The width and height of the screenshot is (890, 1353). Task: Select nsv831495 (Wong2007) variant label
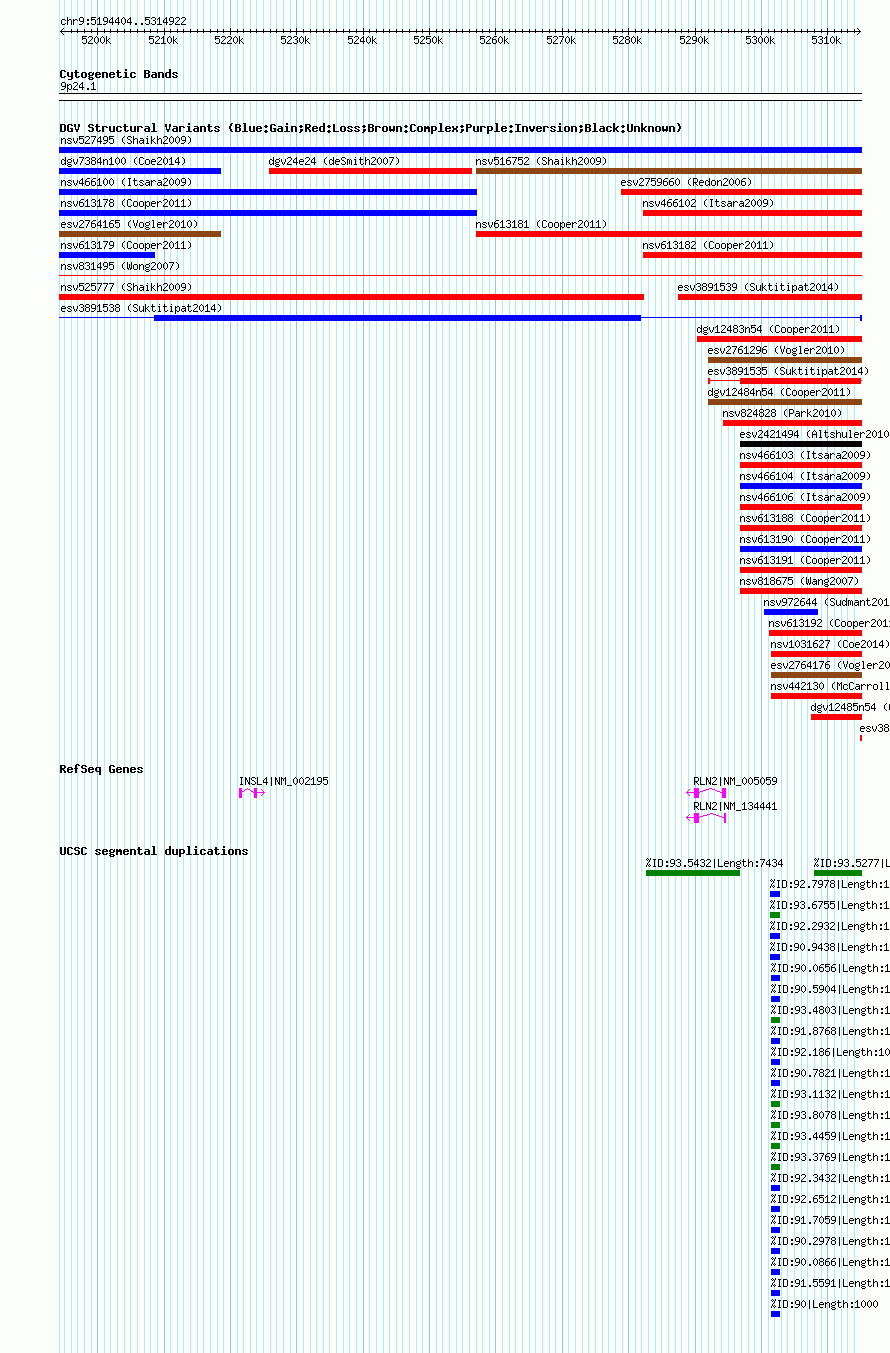pos(120,266)
